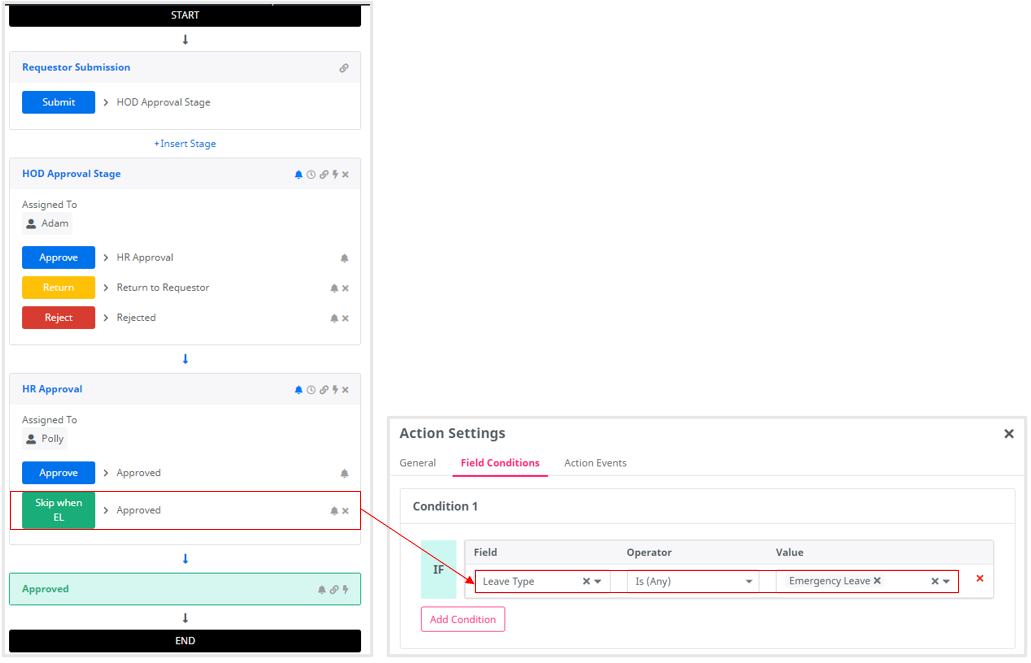The image size is (1031, 663).
Task: Remove Emergency Leave tag from Value
Action: tap(877, 581)
